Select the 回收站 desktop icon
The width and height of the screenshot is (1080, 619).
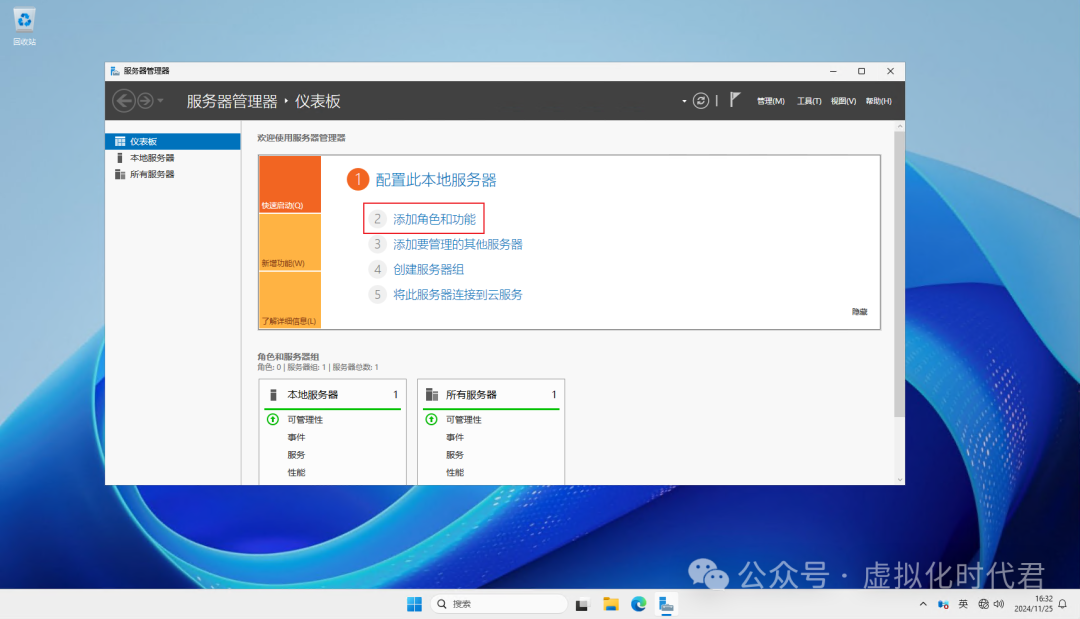click(24, 27)
